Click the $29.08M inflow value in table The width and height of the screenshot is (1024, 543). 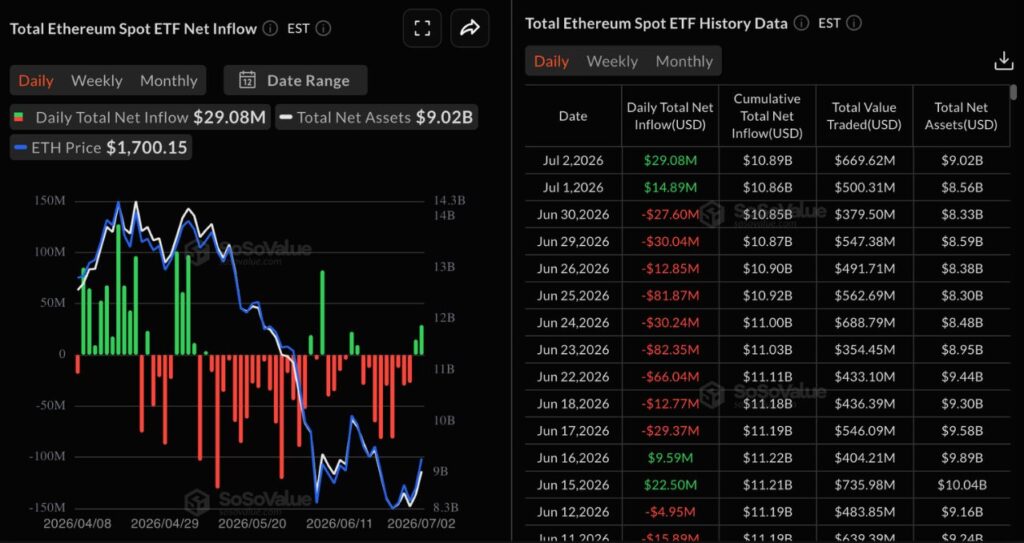(x=670, y=160)
